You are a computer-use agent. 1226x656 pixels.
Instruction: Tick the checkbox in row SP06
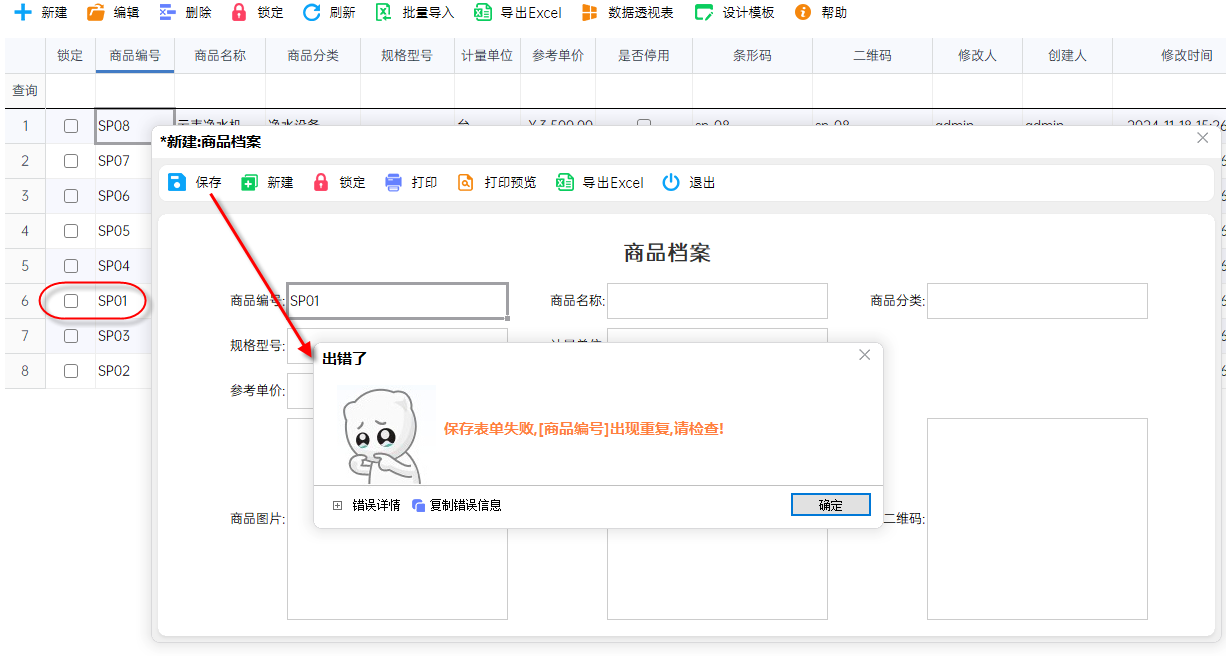pos(71,196)
